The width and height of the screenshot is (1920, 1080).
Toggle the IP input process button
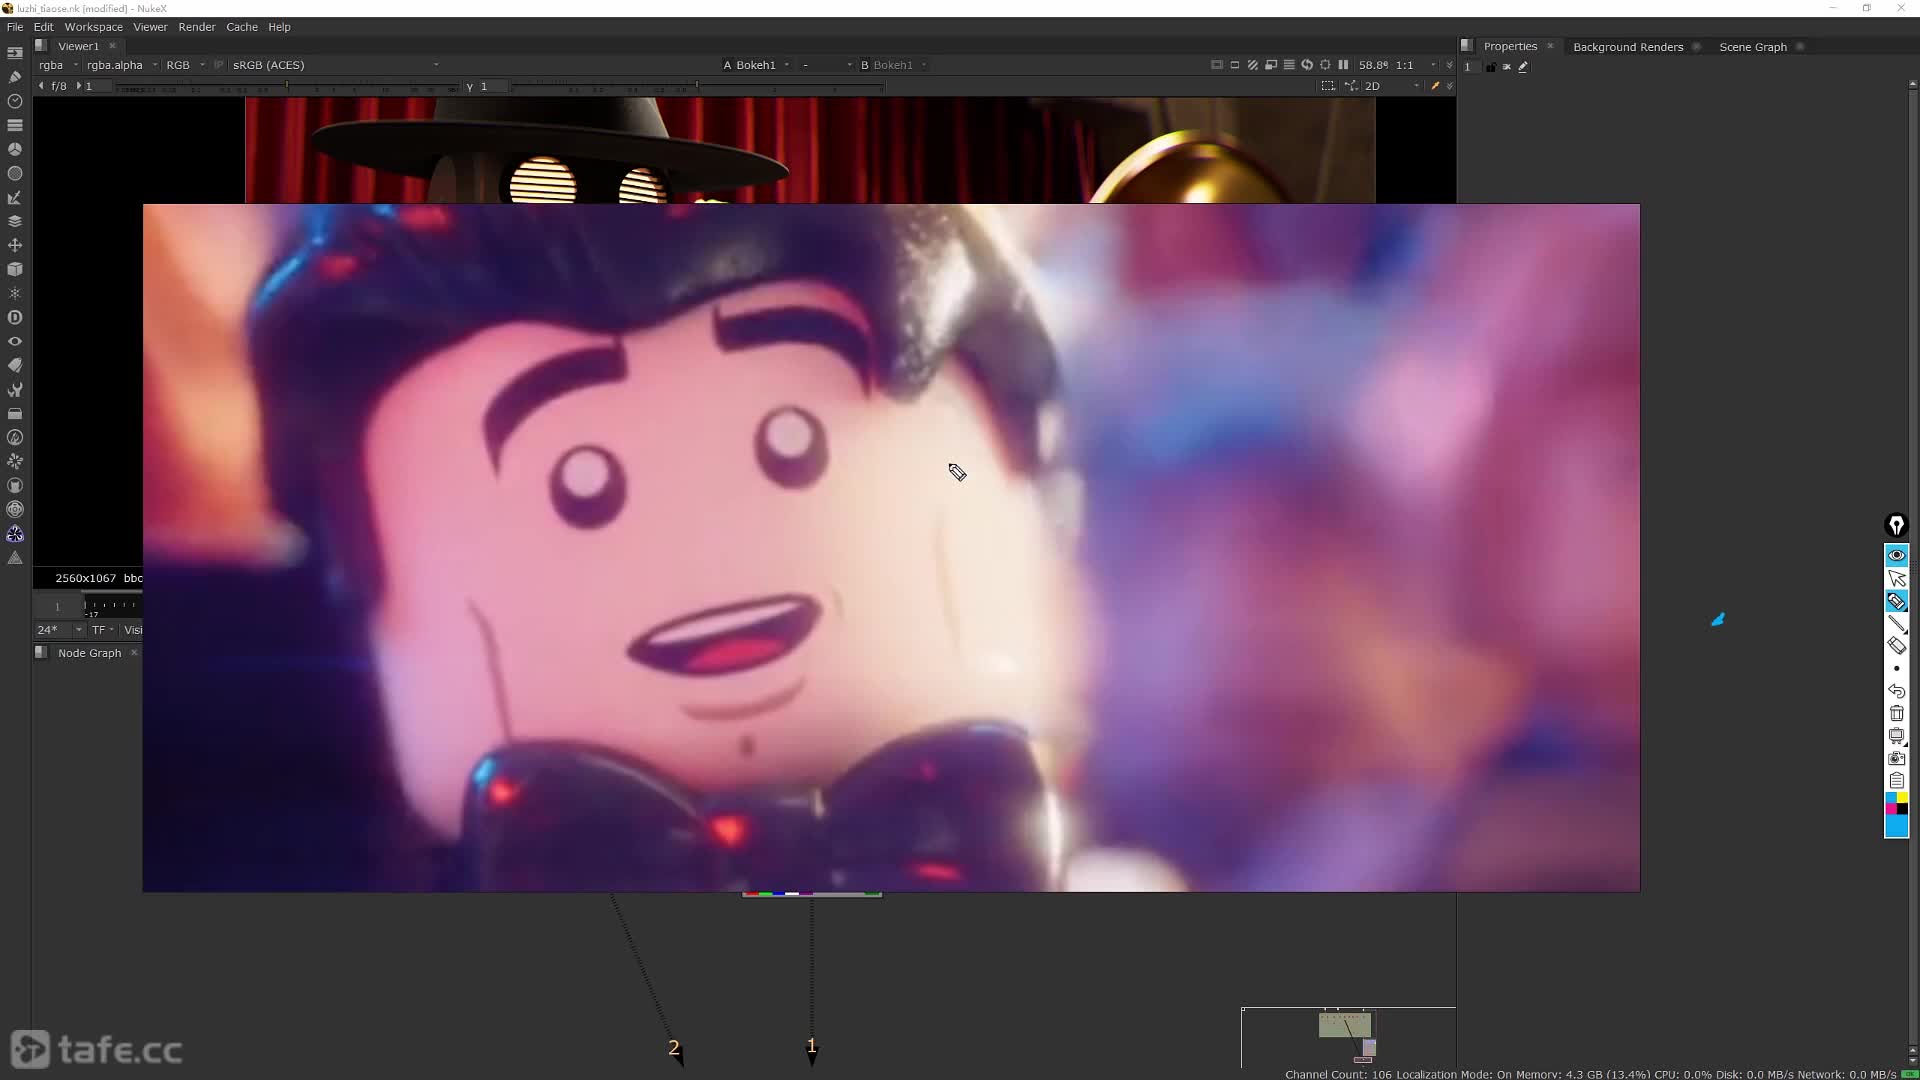pyautogui.click(x=219, y=65)
